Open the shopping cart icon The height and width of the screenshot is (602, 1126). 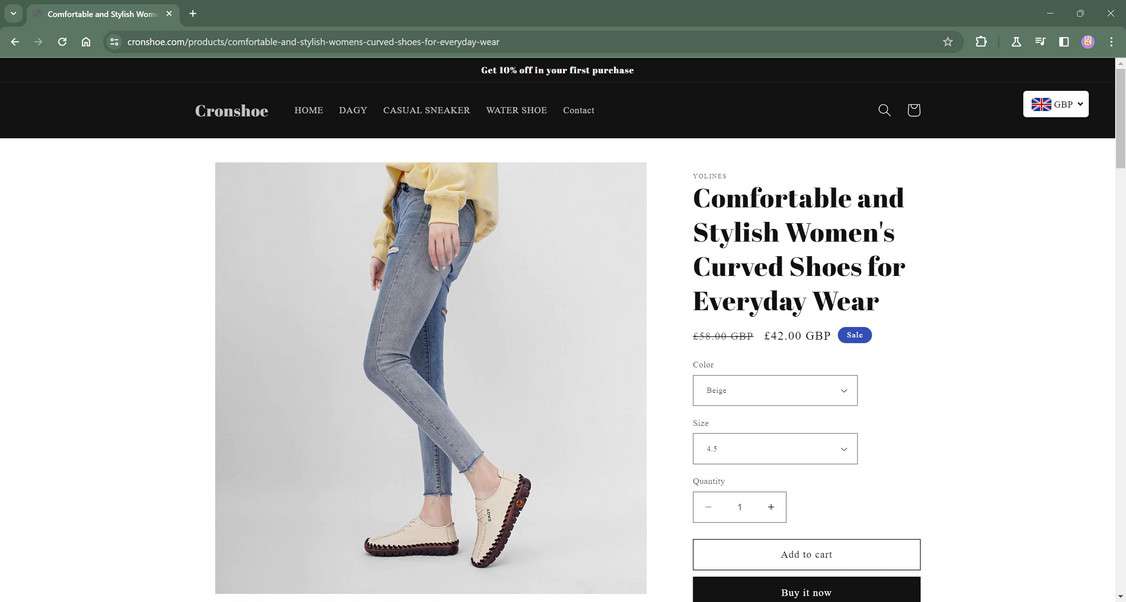tap(913, 109)
